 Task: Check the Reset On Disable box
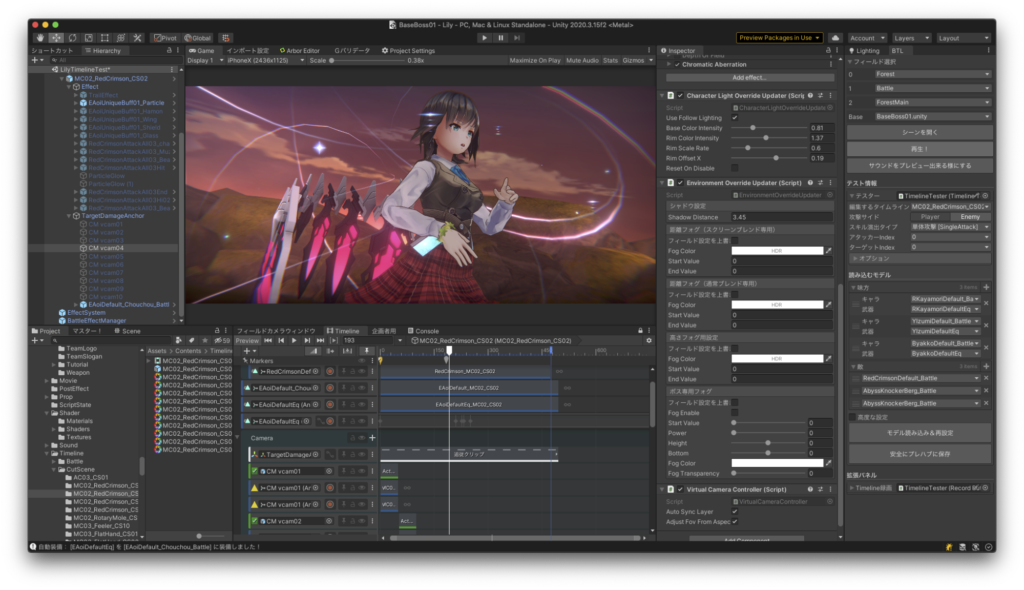pos(735,169)
